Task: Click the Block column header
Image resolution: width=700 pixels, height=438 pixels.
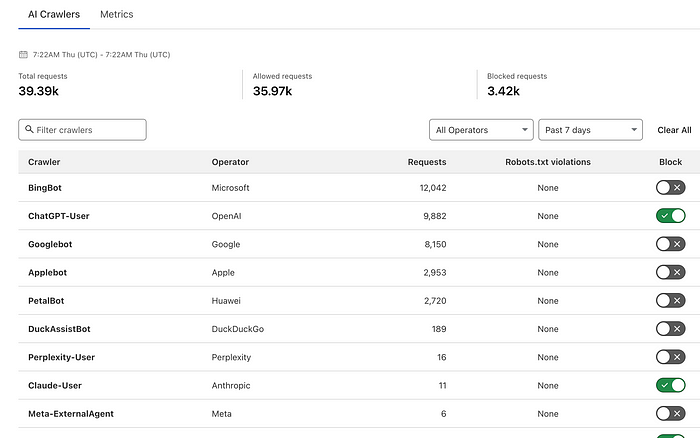Action: (671, 162)
